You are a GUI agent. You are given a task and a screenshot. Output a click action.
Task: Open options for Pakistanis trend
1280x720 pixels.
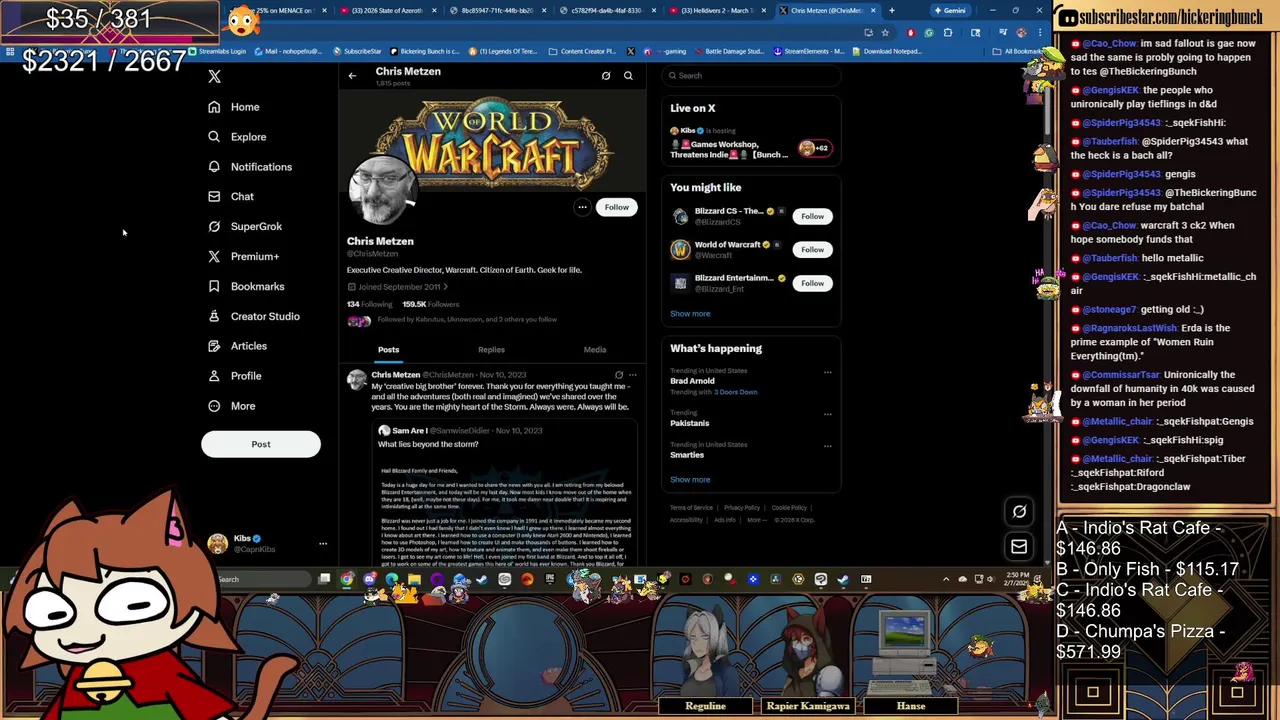click(827, 413)
